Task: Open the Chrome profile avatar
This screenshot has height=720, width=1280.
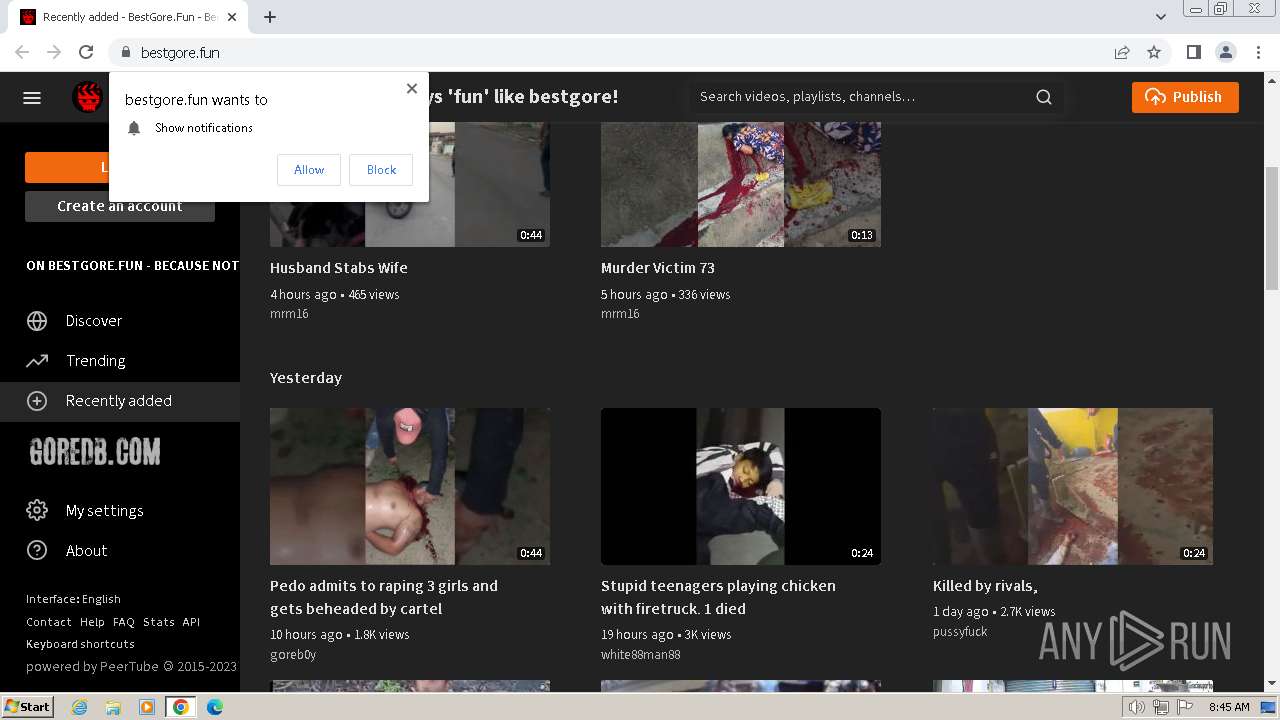Action: [1225, 52]
